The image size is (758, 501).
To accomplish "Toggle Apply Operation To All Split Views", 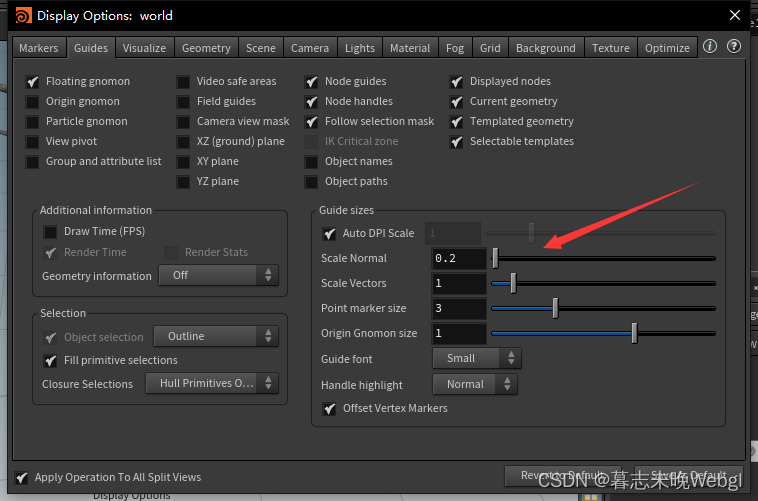I will [21, 478].
